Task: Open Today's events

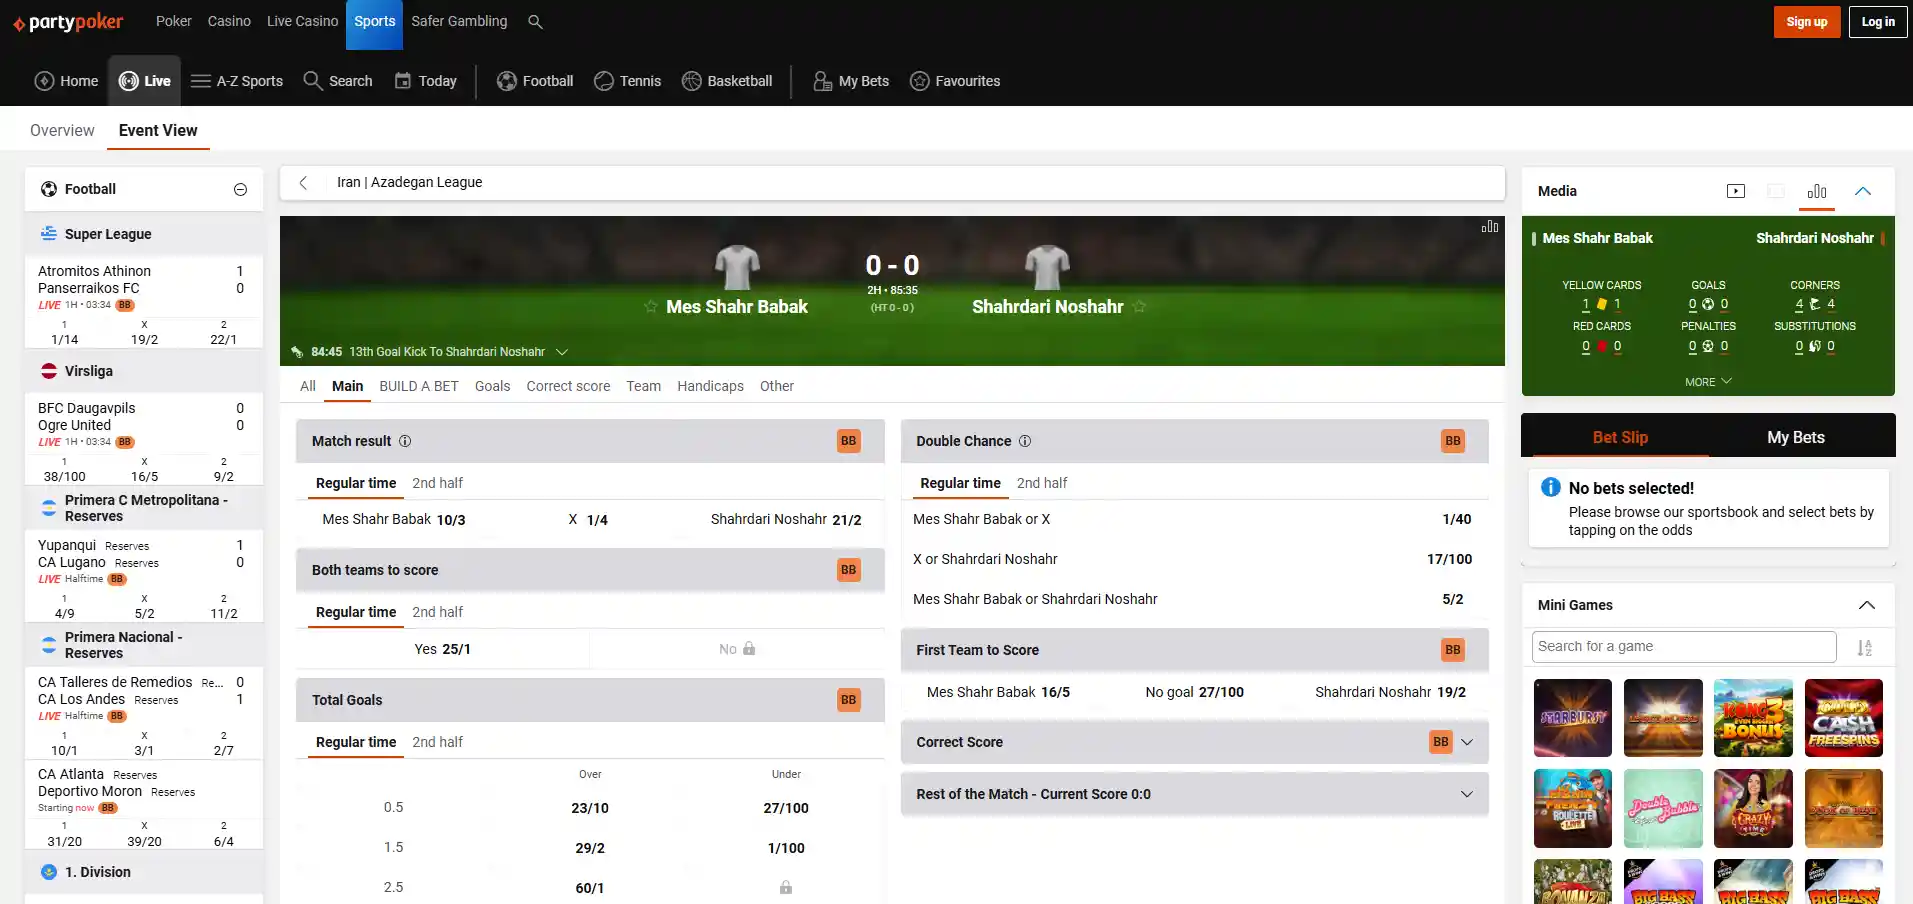Action: tap(425, 81)
